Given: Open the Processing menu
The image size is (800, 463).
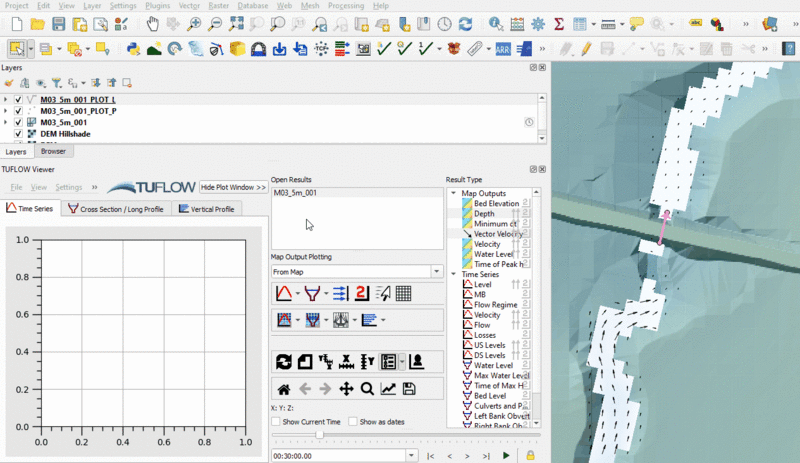Looking at the screenshot, I should point(346,6).
